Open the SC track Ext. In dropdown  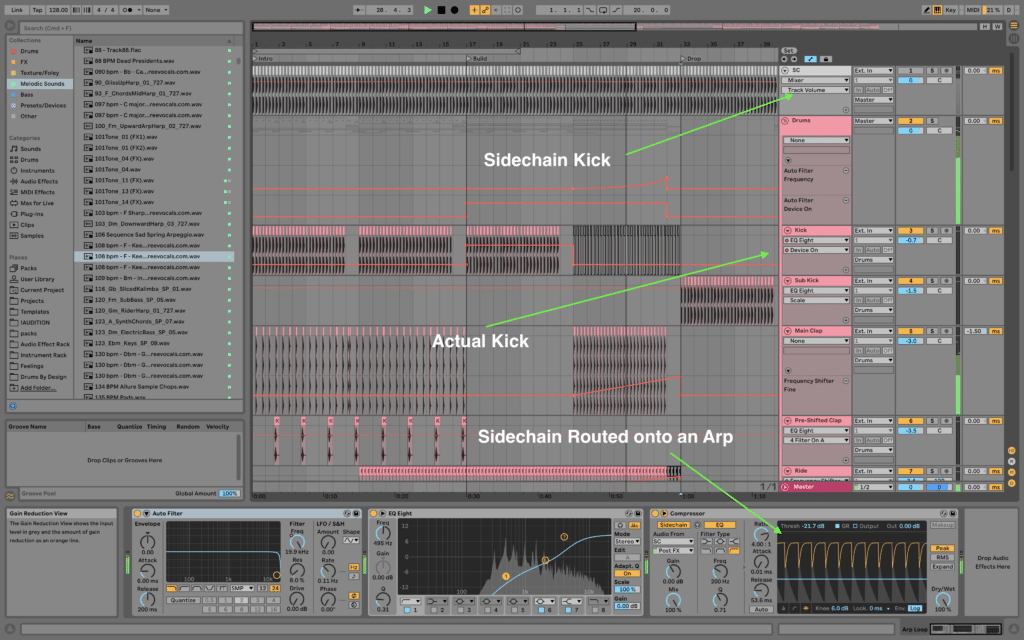(873, 71)
